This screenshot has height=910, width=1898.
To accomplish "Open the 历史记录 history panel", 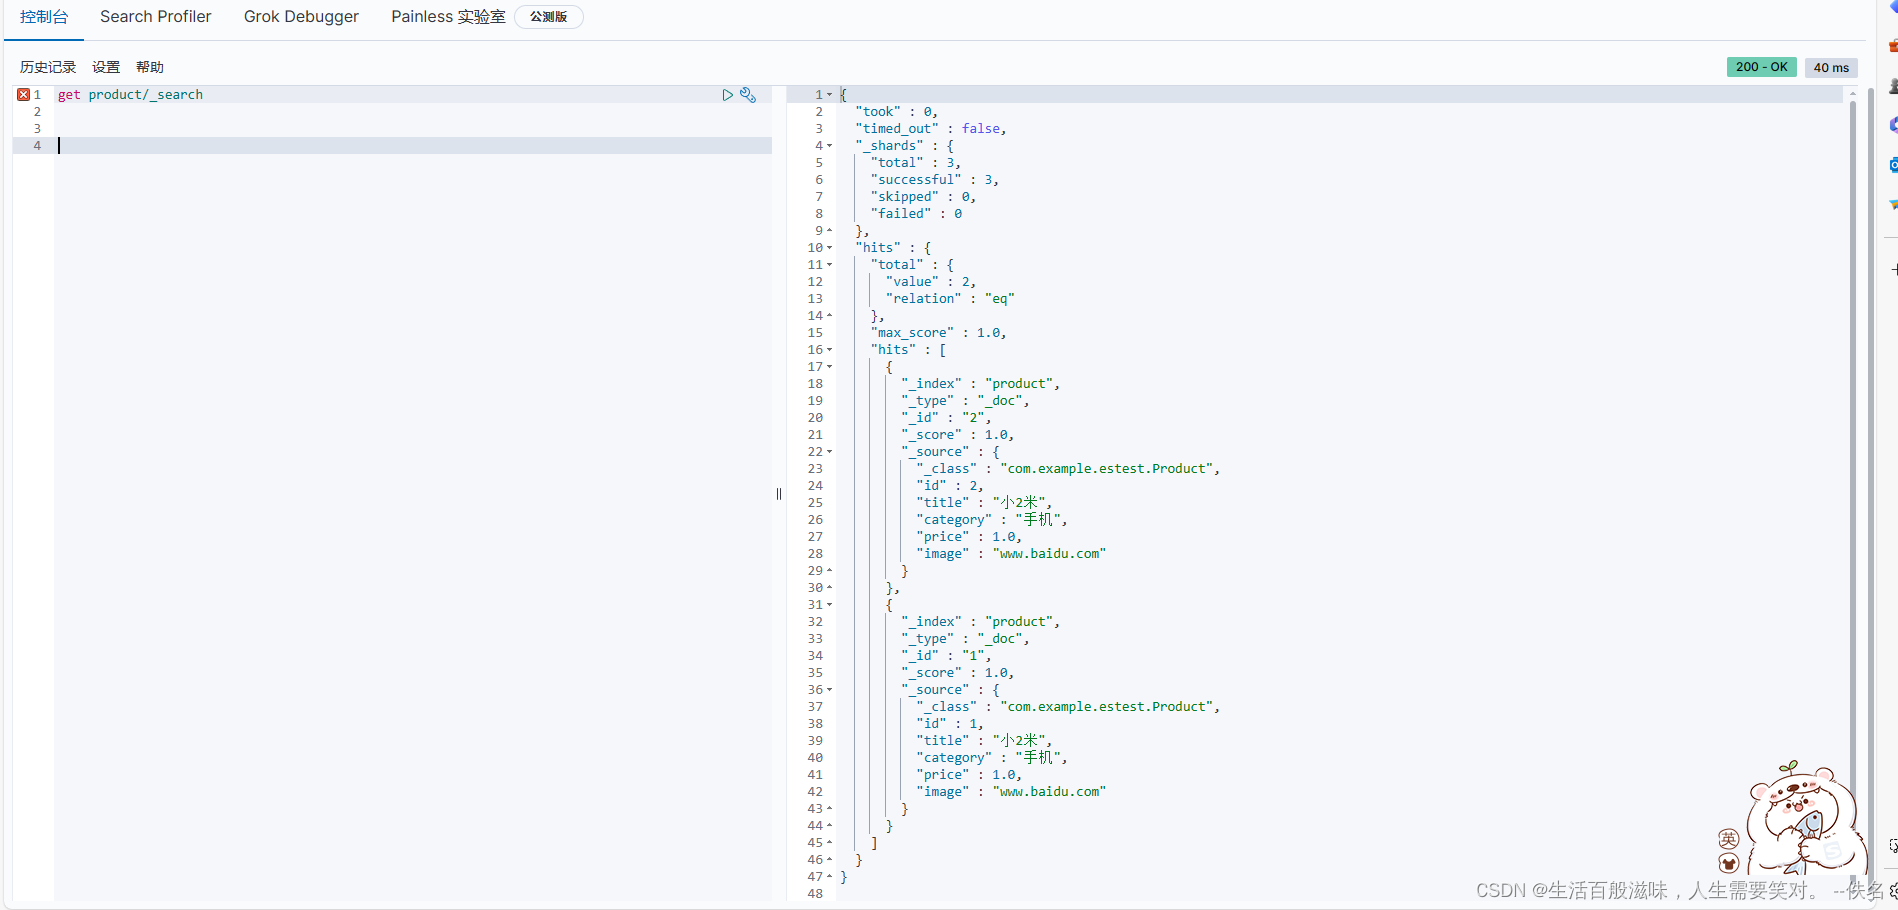I will [47, 66].
